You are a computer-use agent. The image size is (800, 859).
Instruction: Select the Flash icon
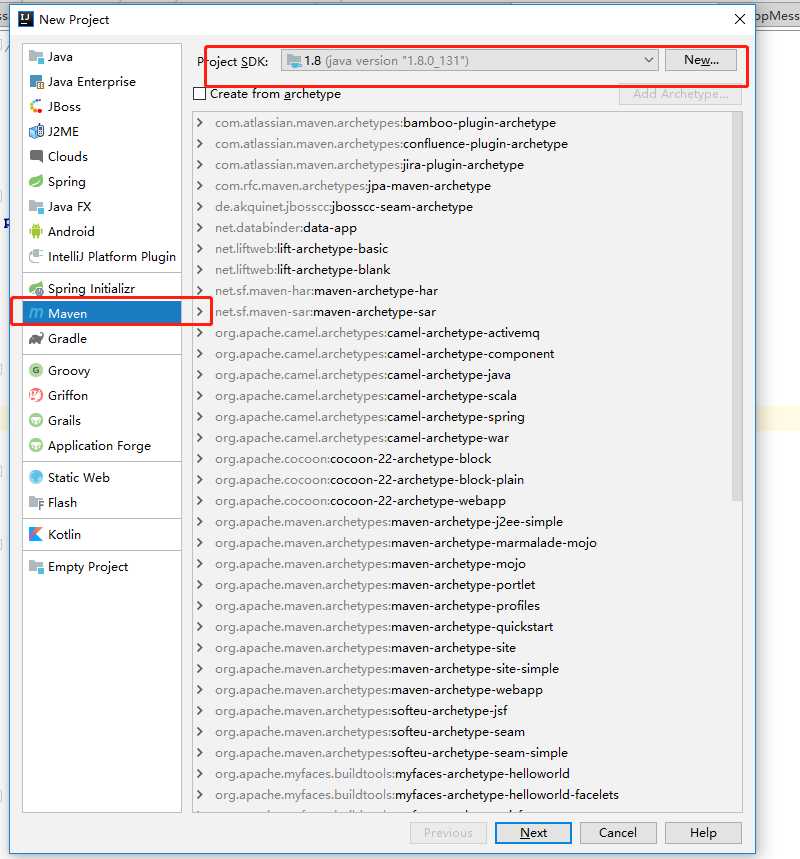pyautogui.click(x=36, y=502)
